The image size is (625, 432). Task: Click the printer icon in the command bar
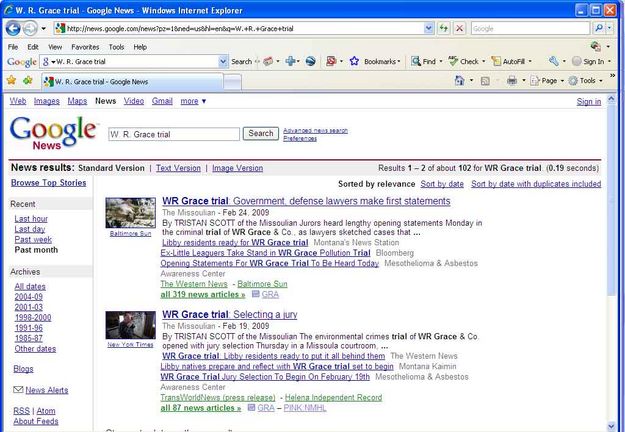point(512,80)
